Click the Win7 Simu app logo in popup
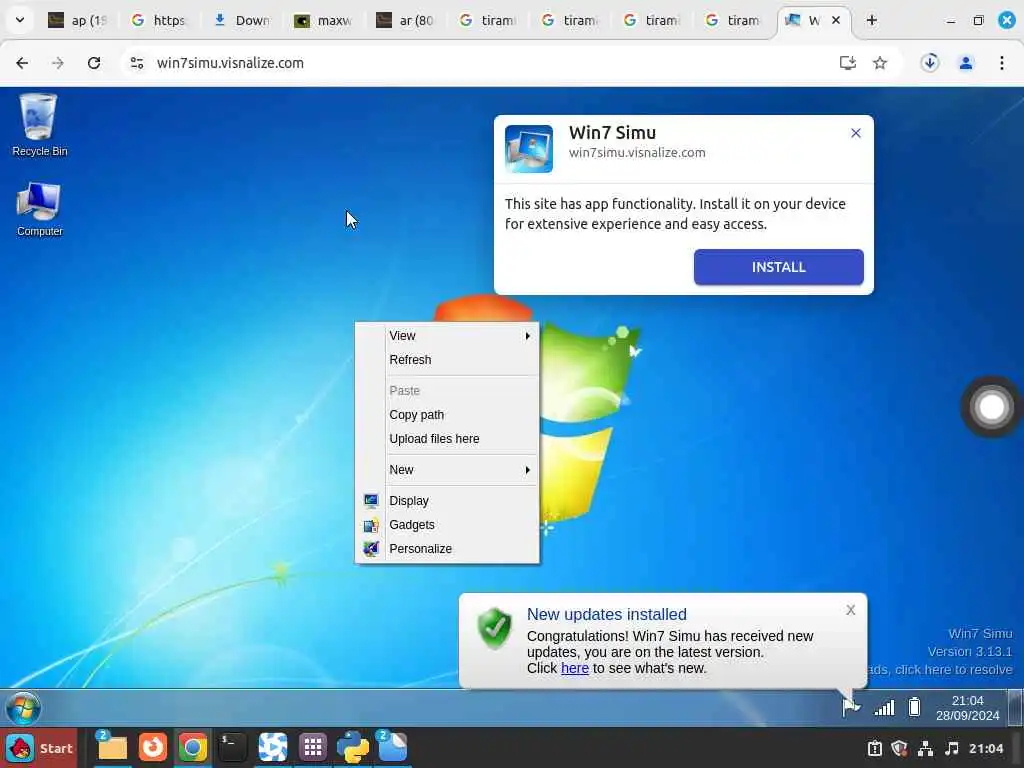1024x768 pixels. pos(529,149)
